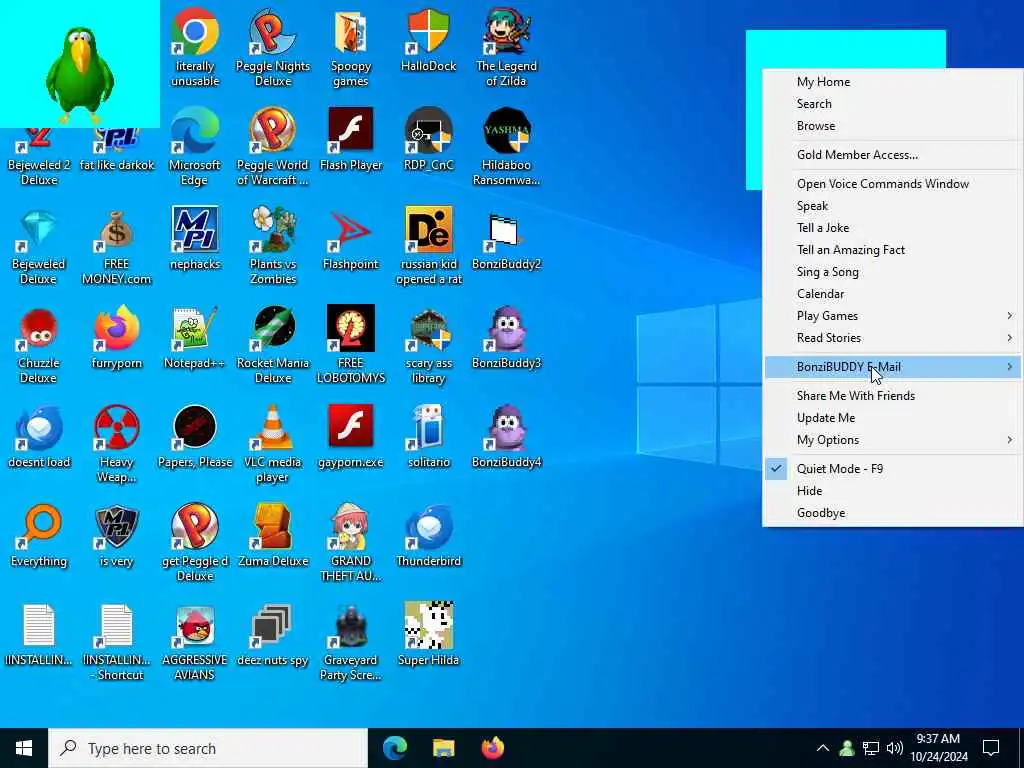Image resolution: width=1024 pixels, height=768 pixels.
Task: Open Edge from the taskbar
Action: (394, 748)
